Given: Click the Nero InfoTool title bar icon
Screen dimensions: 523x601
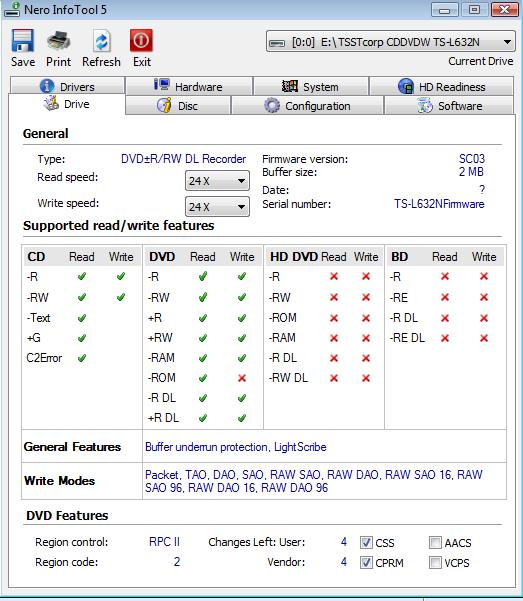Looking at the screenshot, I should [12, 9].
